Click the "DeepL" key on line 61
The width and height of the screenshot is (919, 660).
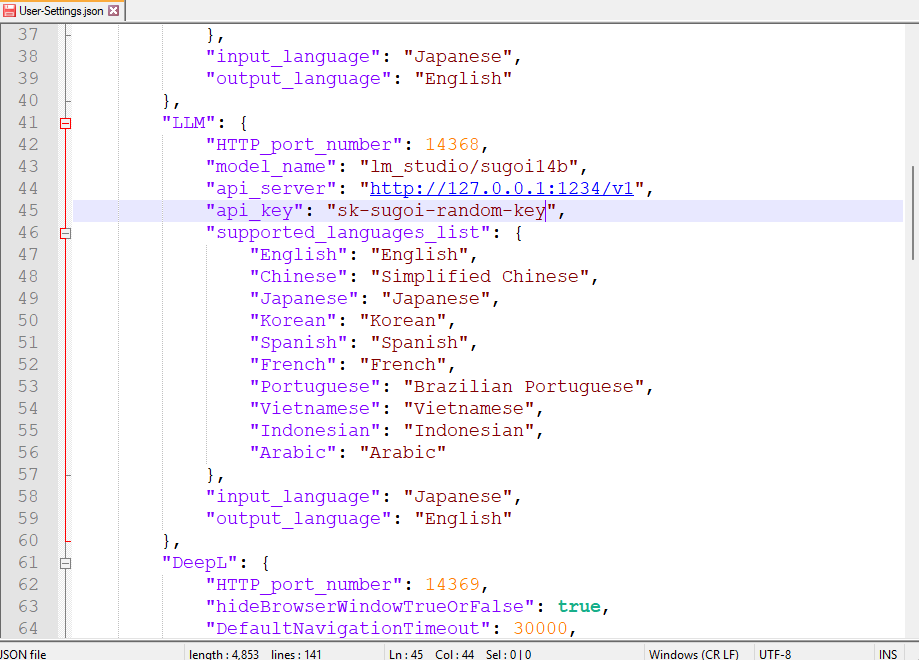pos(200,563)
